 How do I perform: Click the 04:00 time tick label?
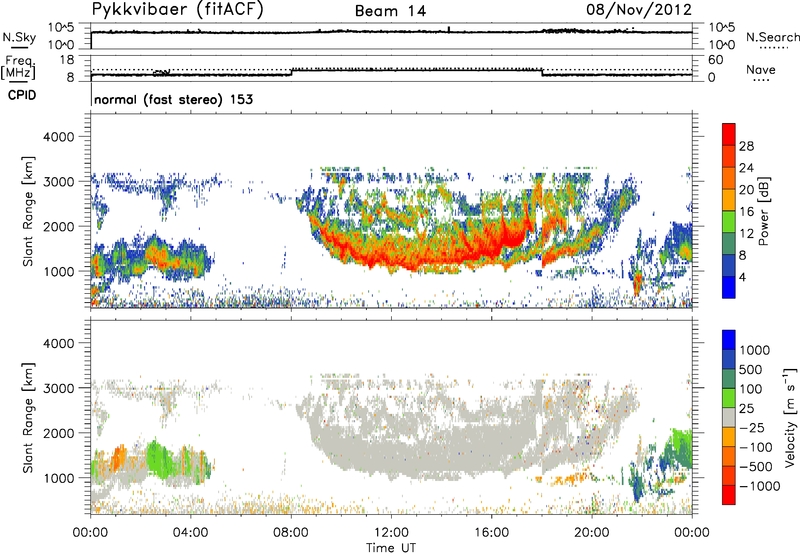[x=191, y=533]
